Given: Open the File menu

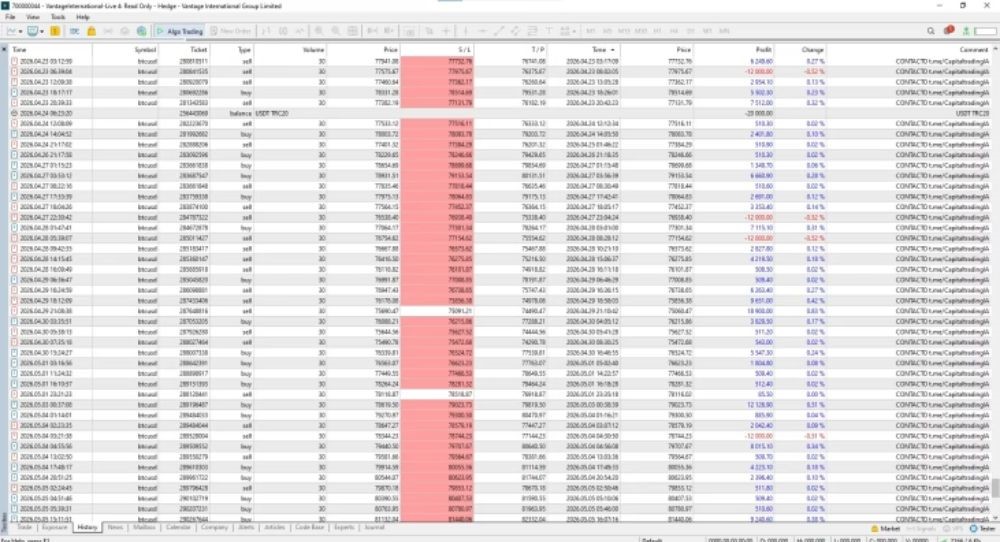Looking at the screenshot, I should point(10,17).
